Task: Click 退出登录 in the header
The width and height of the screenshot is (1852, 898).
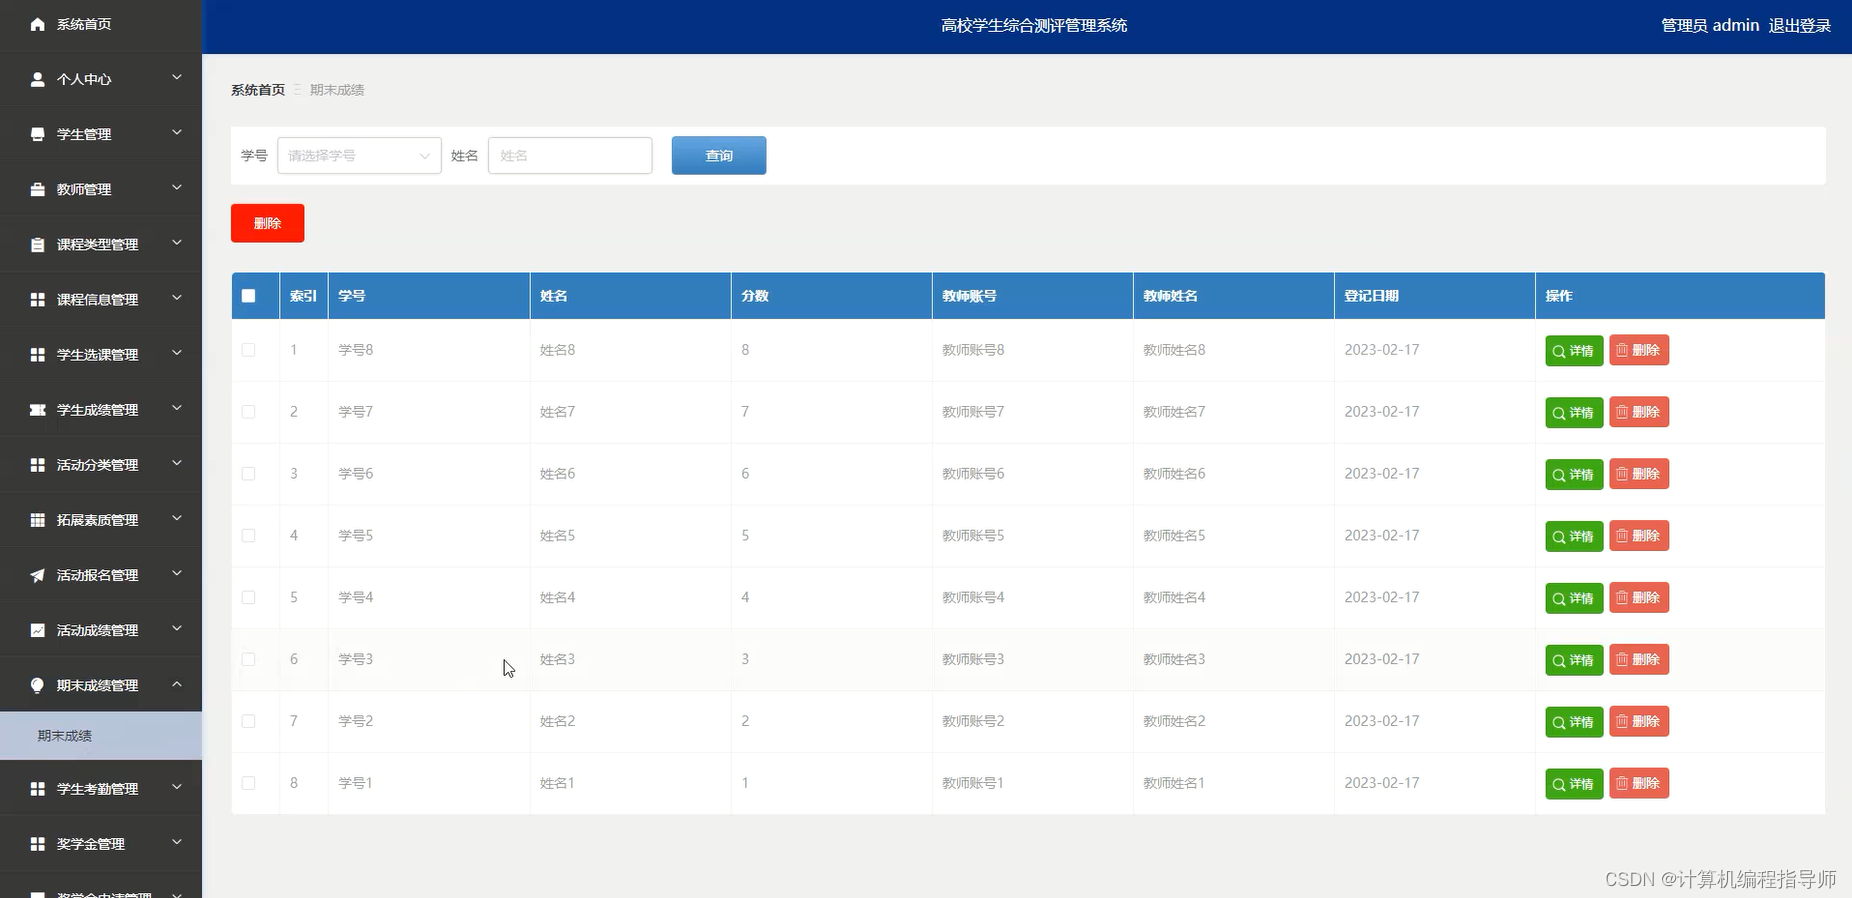Action: pos(1799,26)
